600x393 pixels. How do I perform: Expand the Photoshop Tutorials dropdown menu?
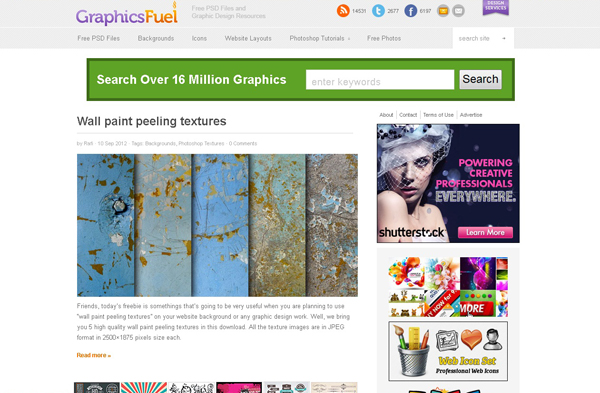(320, 38)
